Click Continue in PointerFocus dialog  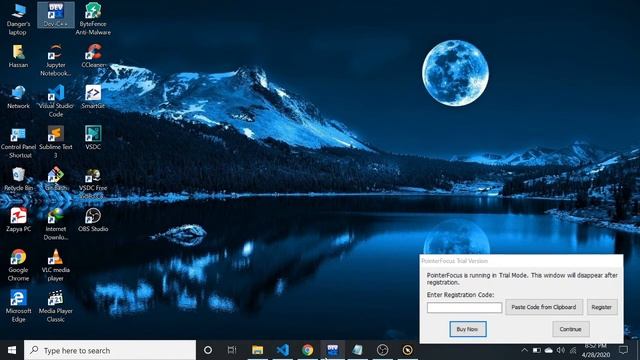570,329
